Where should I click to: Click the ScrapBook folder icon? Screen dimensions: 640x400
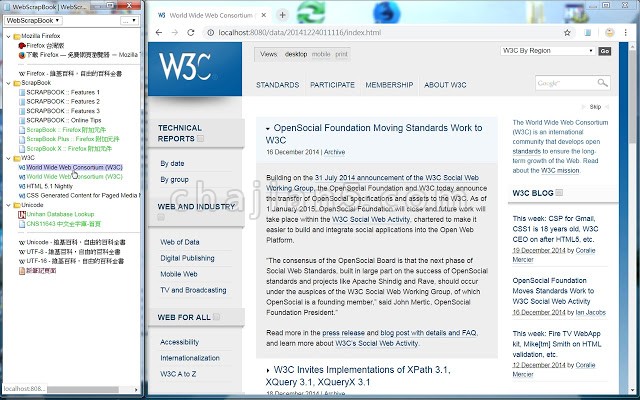coord(17,83)
